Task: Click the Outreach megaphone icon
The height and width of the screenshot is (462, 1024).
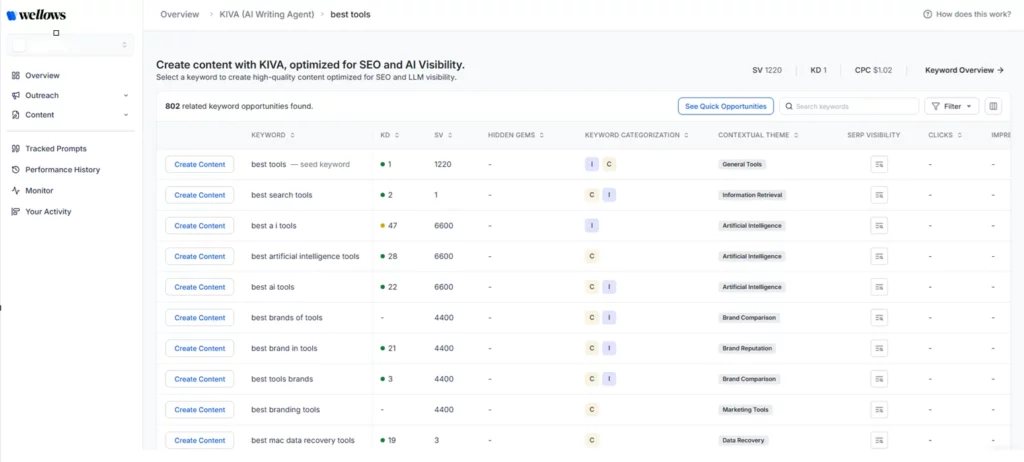Action: tap(16, 95)
